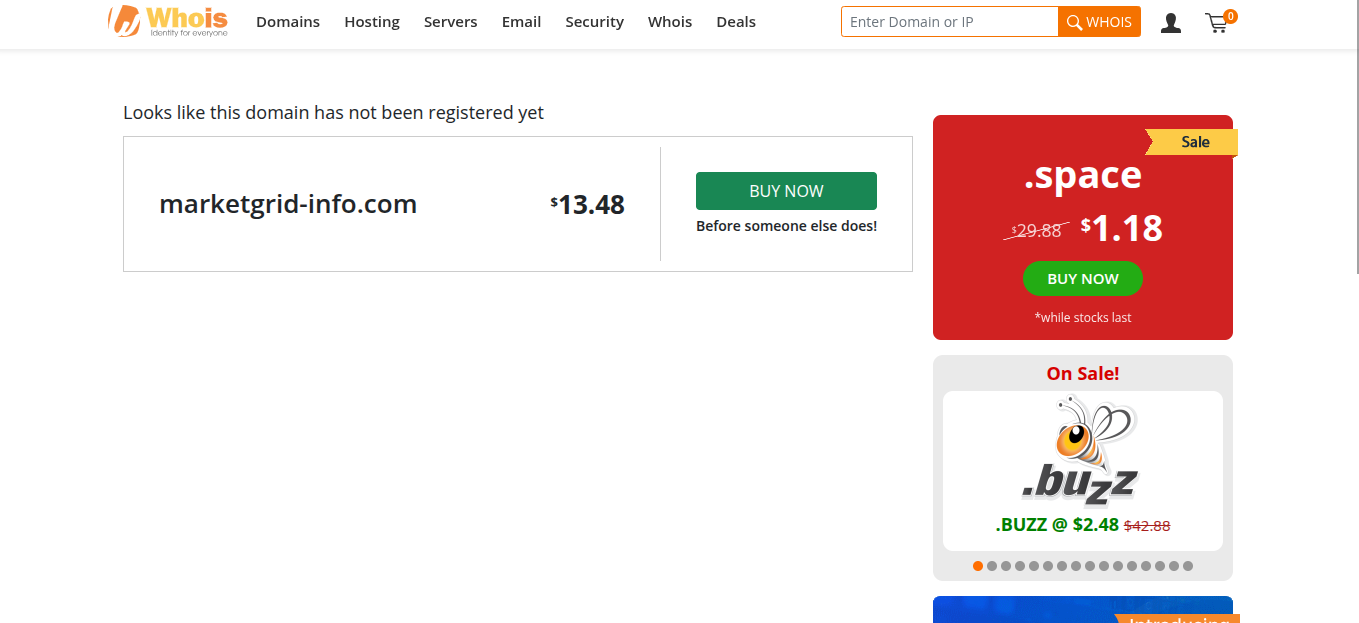This screenshot has width=1359, height=623.
Task: Open the shopping cart icon
Action: 1217,22
